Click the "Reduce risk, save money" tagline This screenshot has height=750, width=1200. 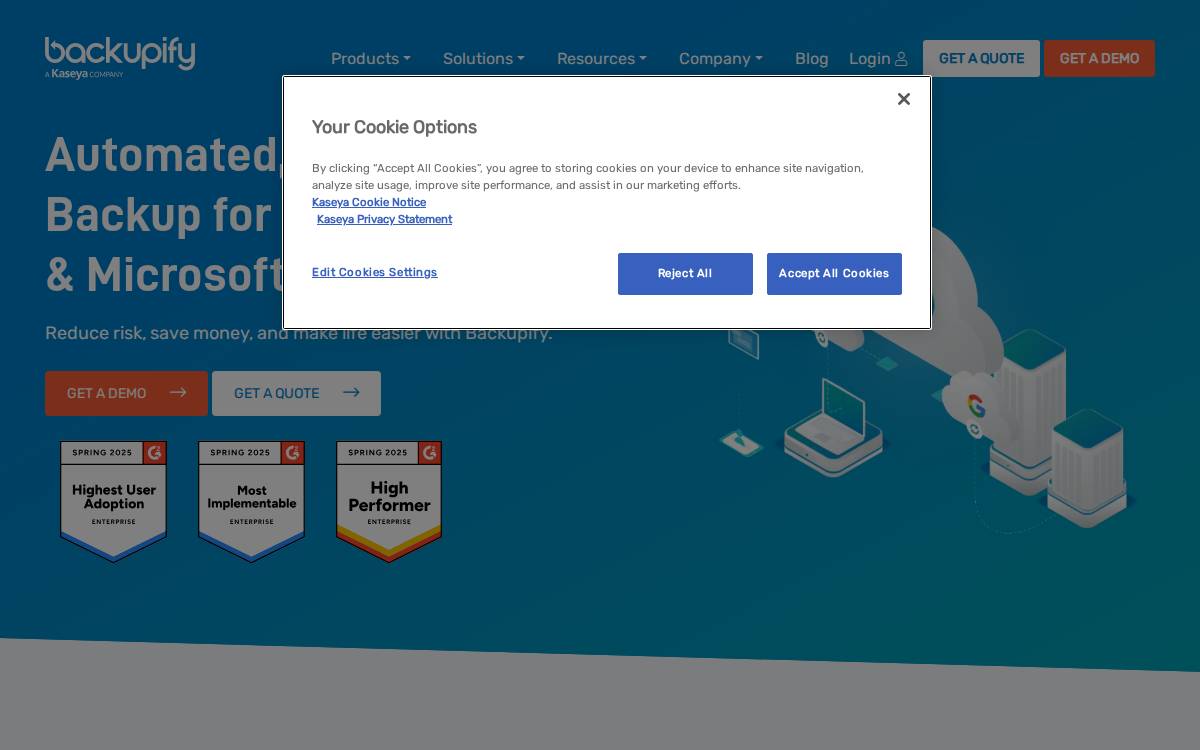point(298,333)
